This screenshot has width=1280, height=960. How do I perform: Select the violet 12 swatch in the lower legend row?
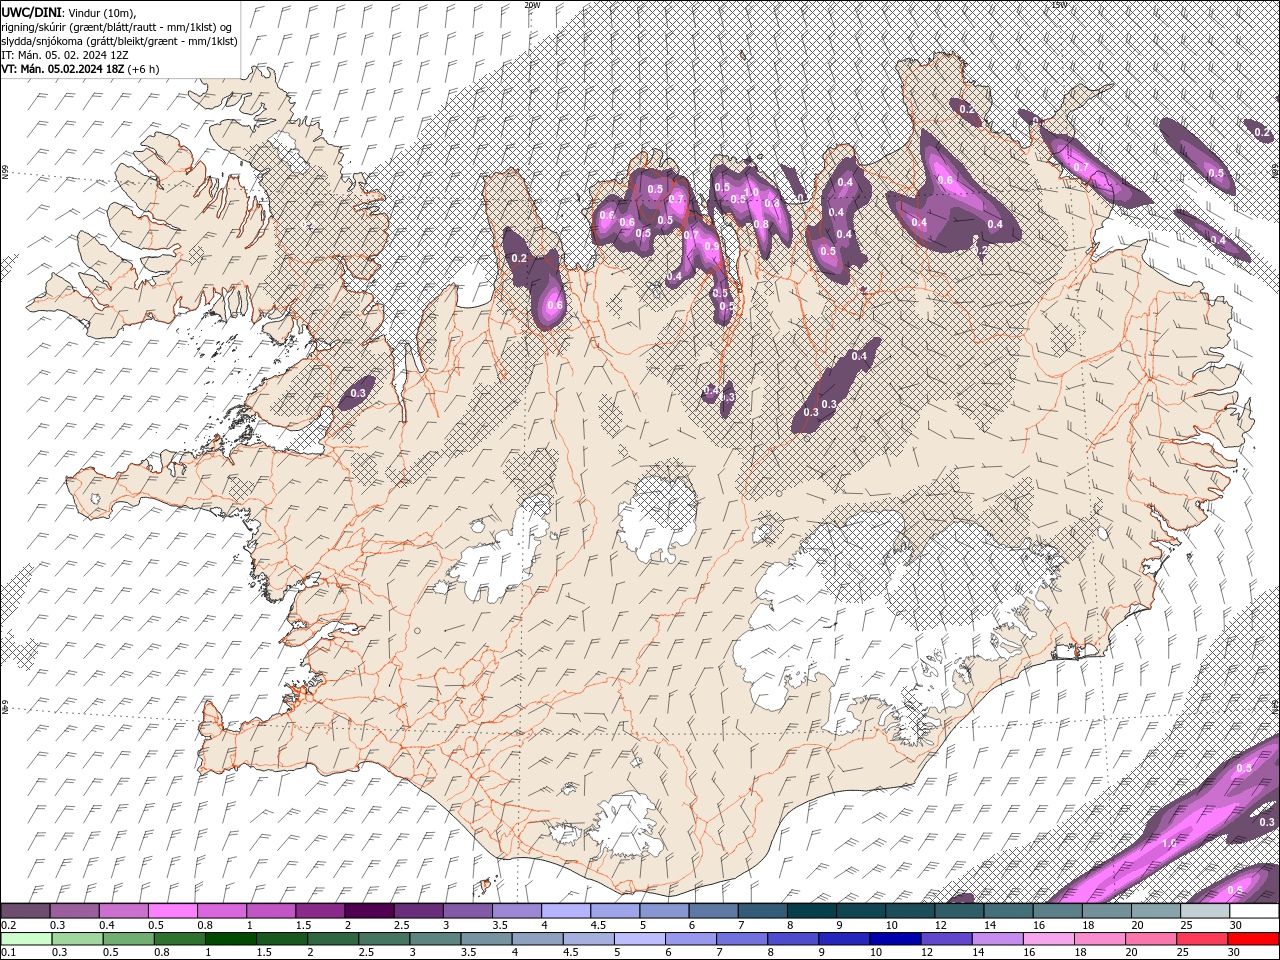946,939
